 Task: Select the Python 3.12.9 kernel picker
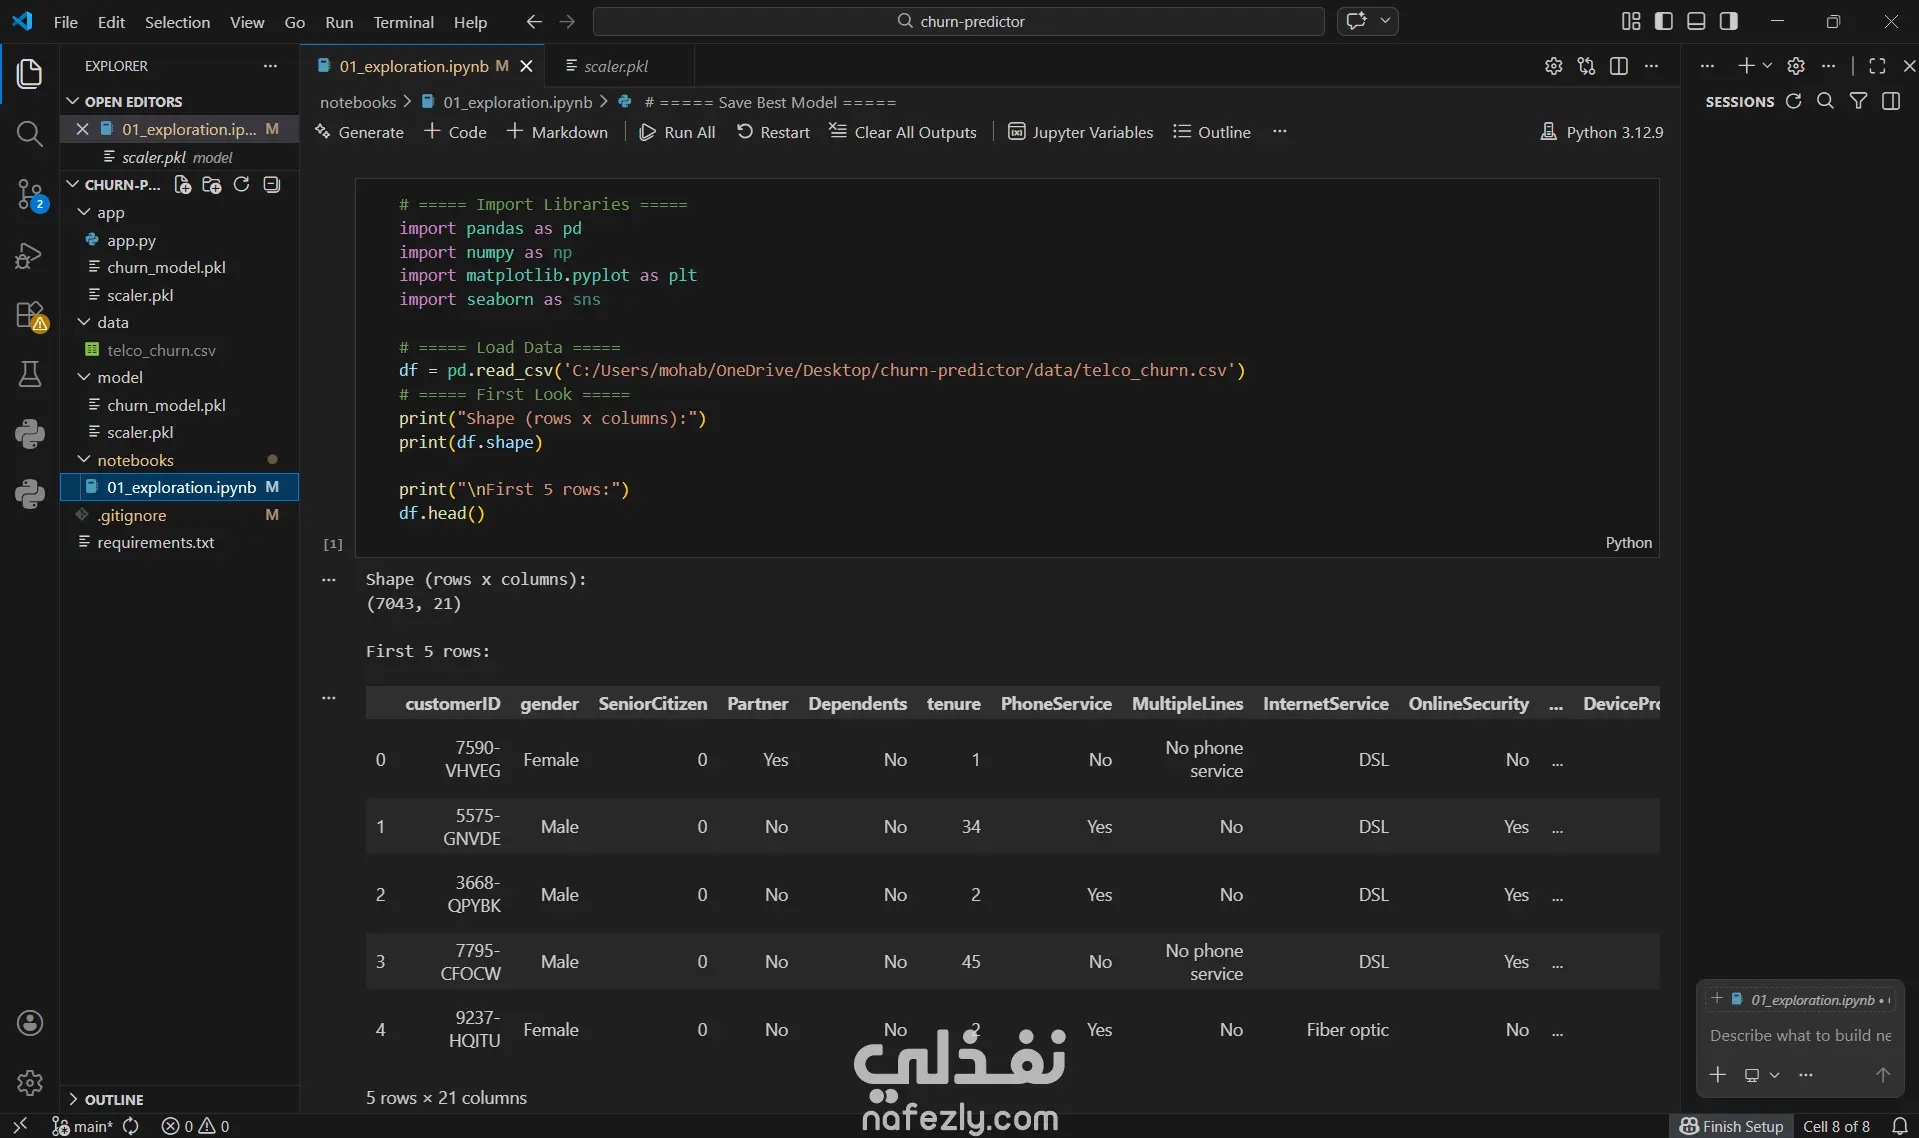pos(1602,132)
